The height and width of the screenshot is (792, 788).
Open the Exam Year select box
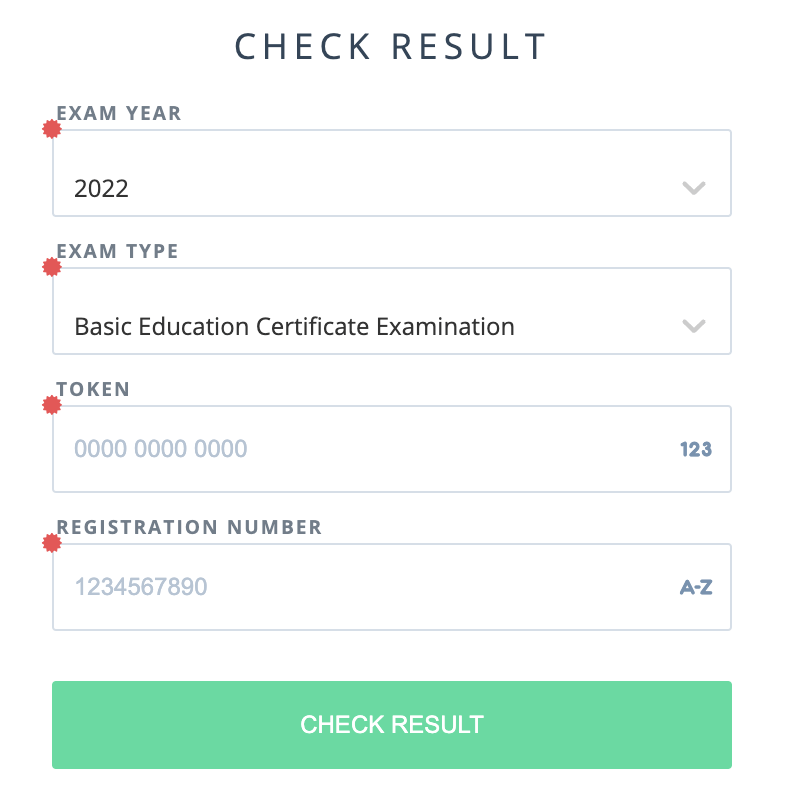[392, 173]
